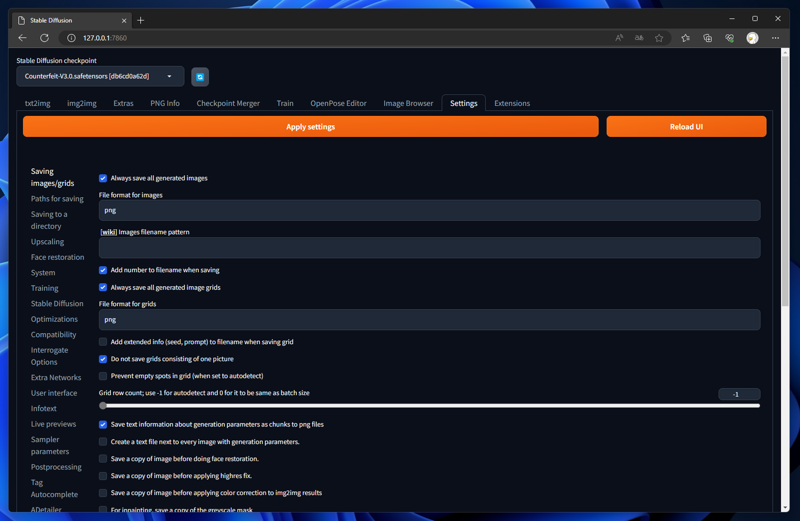Enable Save copy before applying highres fix
Screen dimensions: 800x521
click(x=103, y=476)
